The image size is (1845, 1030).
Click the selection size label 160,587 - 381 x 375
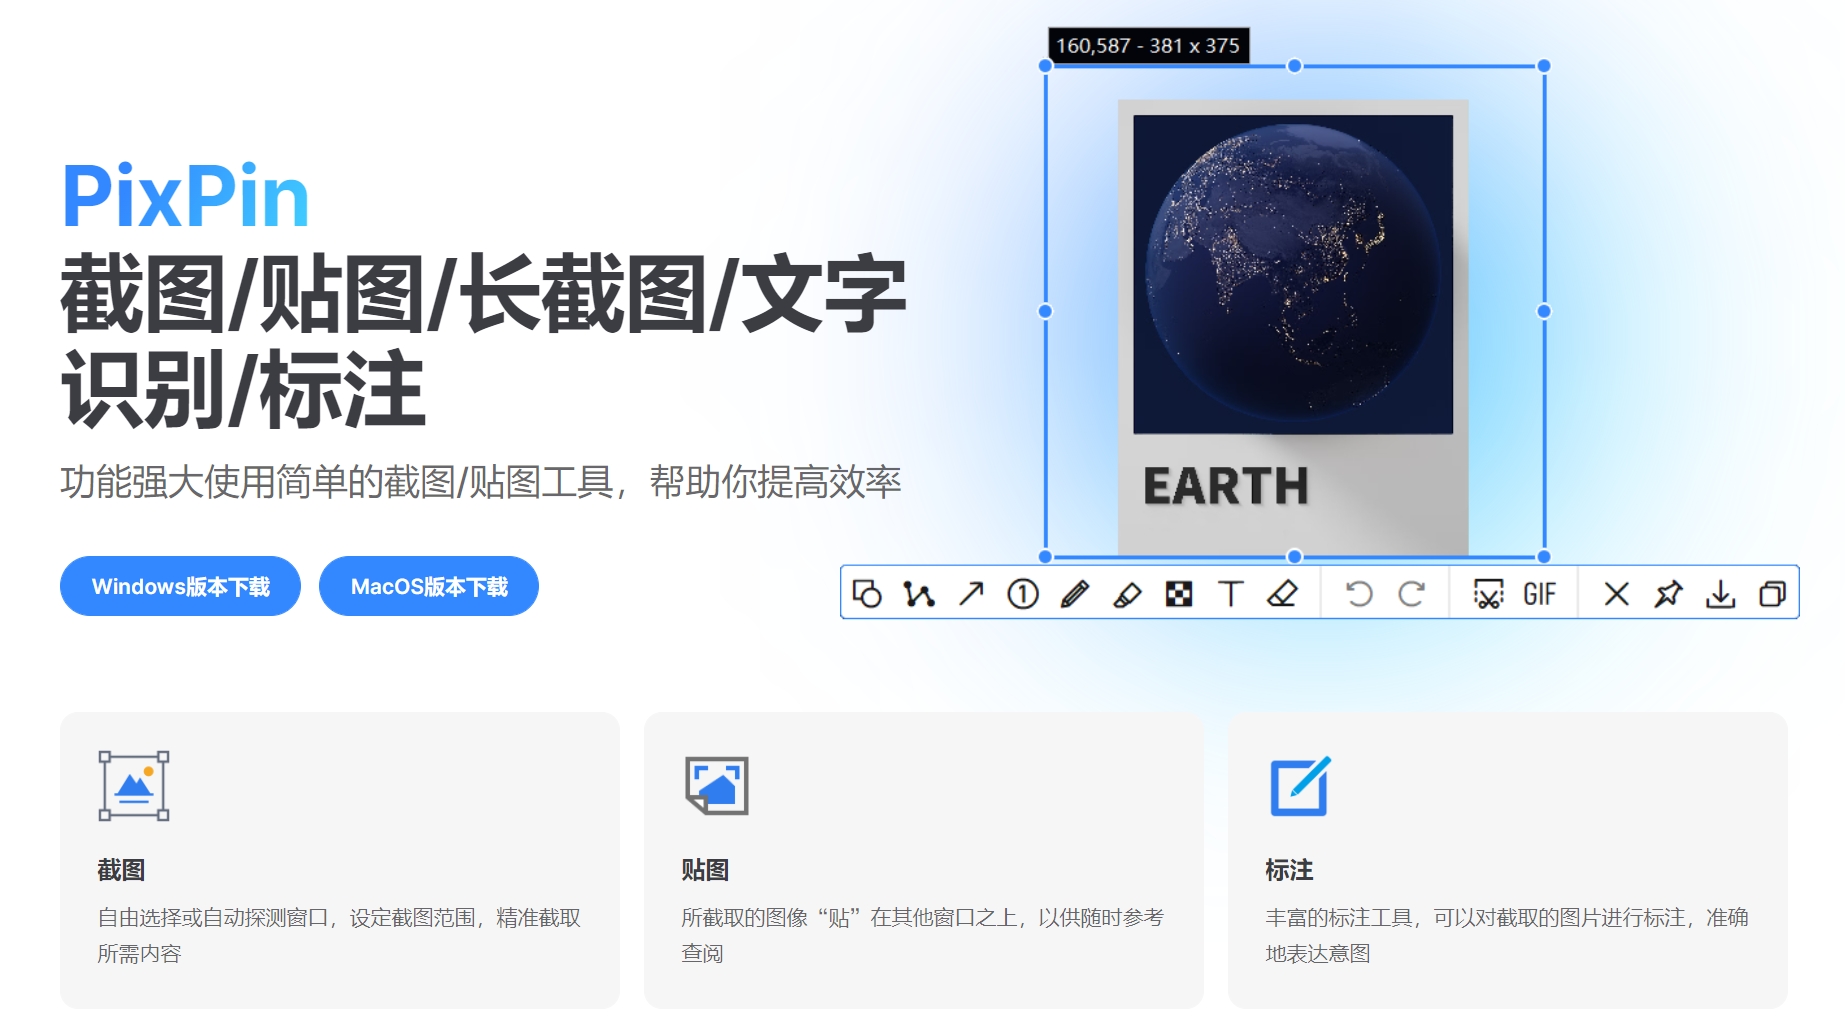tap(1148, 46)
